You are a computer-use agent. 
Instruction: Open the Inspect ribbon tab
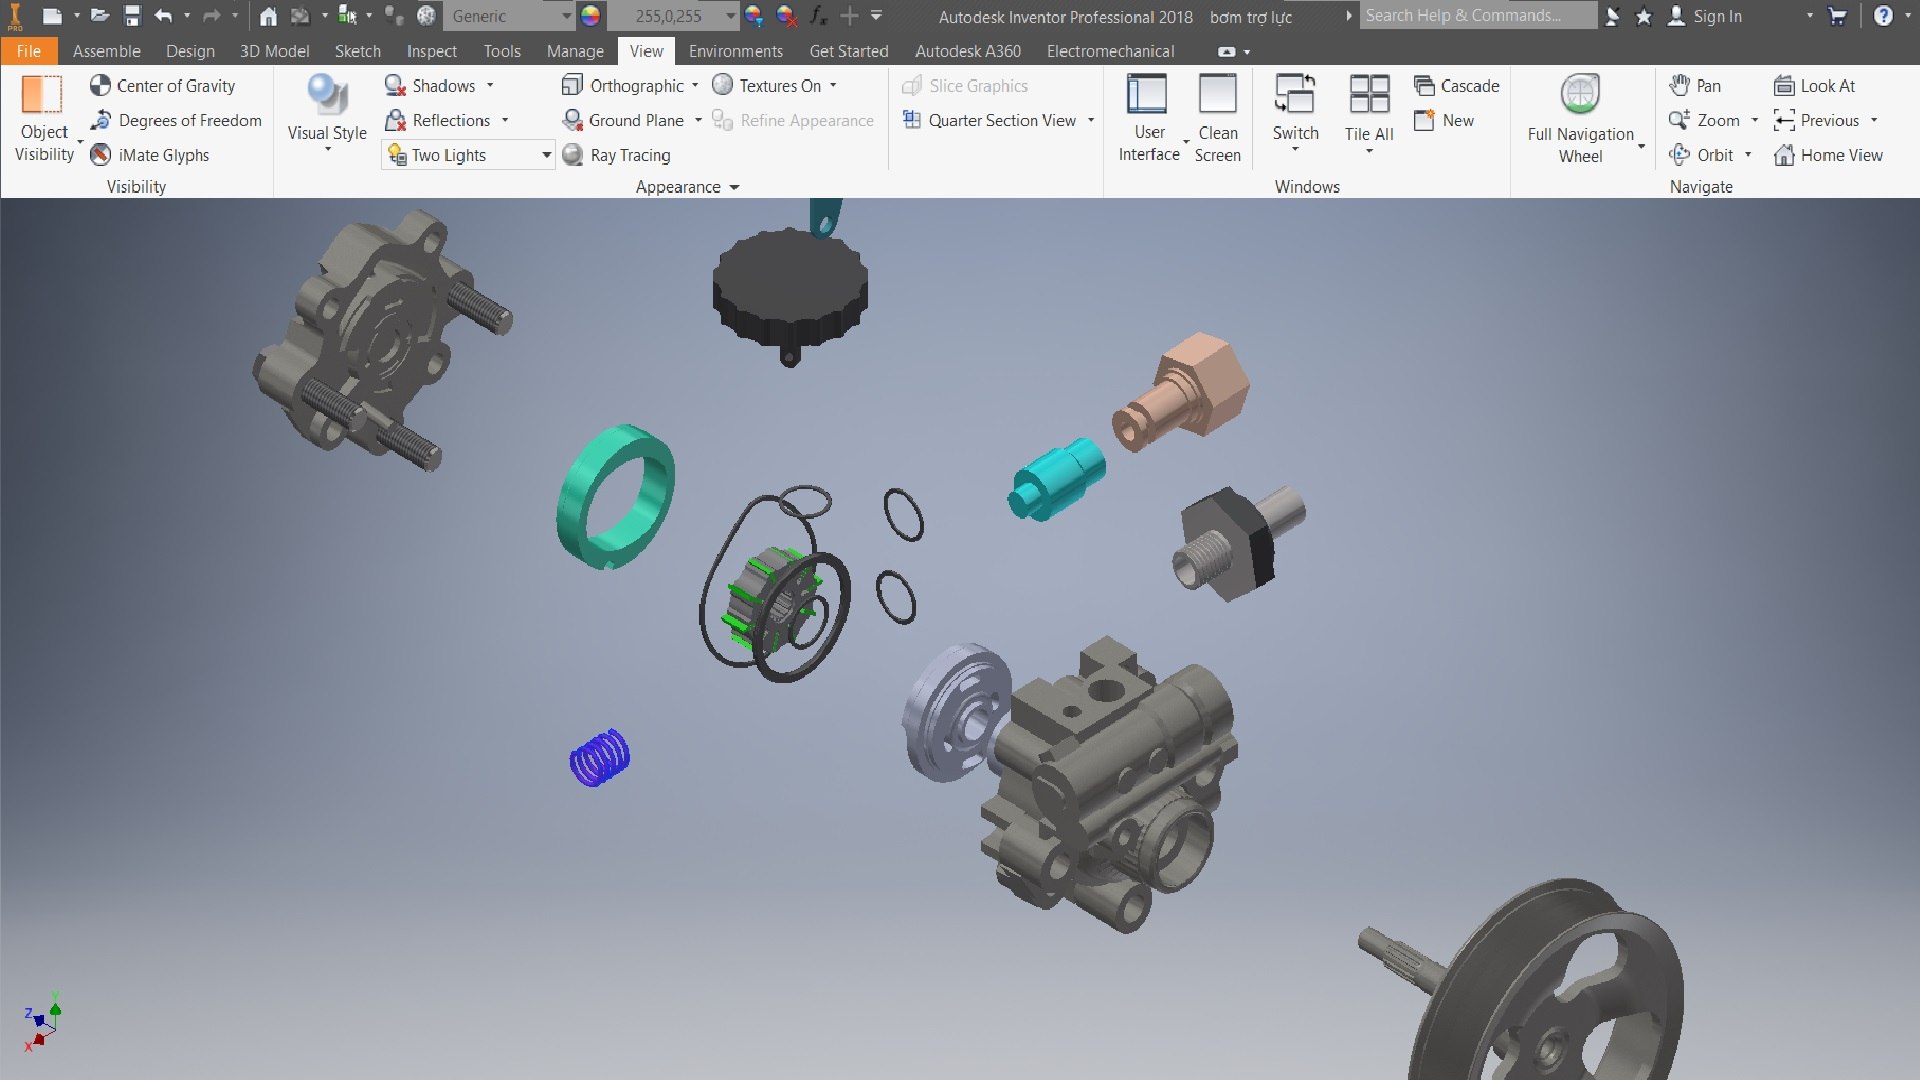pyautogui.click(x=431, y=51)
